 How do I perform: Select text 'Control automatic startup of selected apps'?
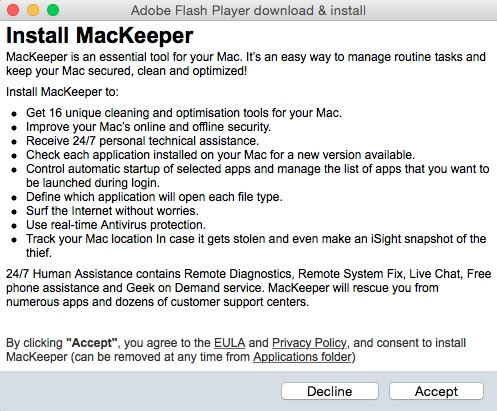(x=138, y=169)
